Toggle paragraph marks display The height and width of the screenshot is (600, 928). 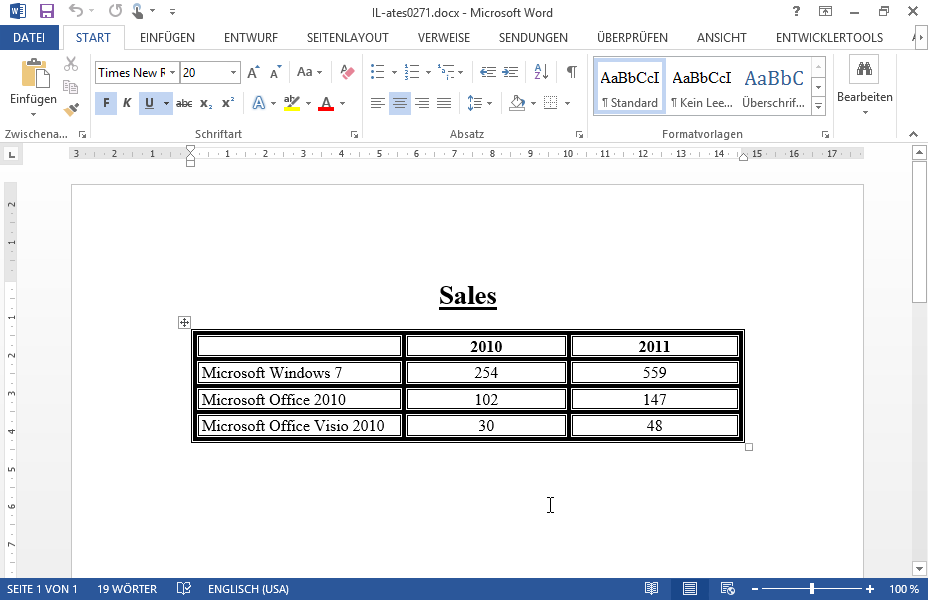point(572,72)
